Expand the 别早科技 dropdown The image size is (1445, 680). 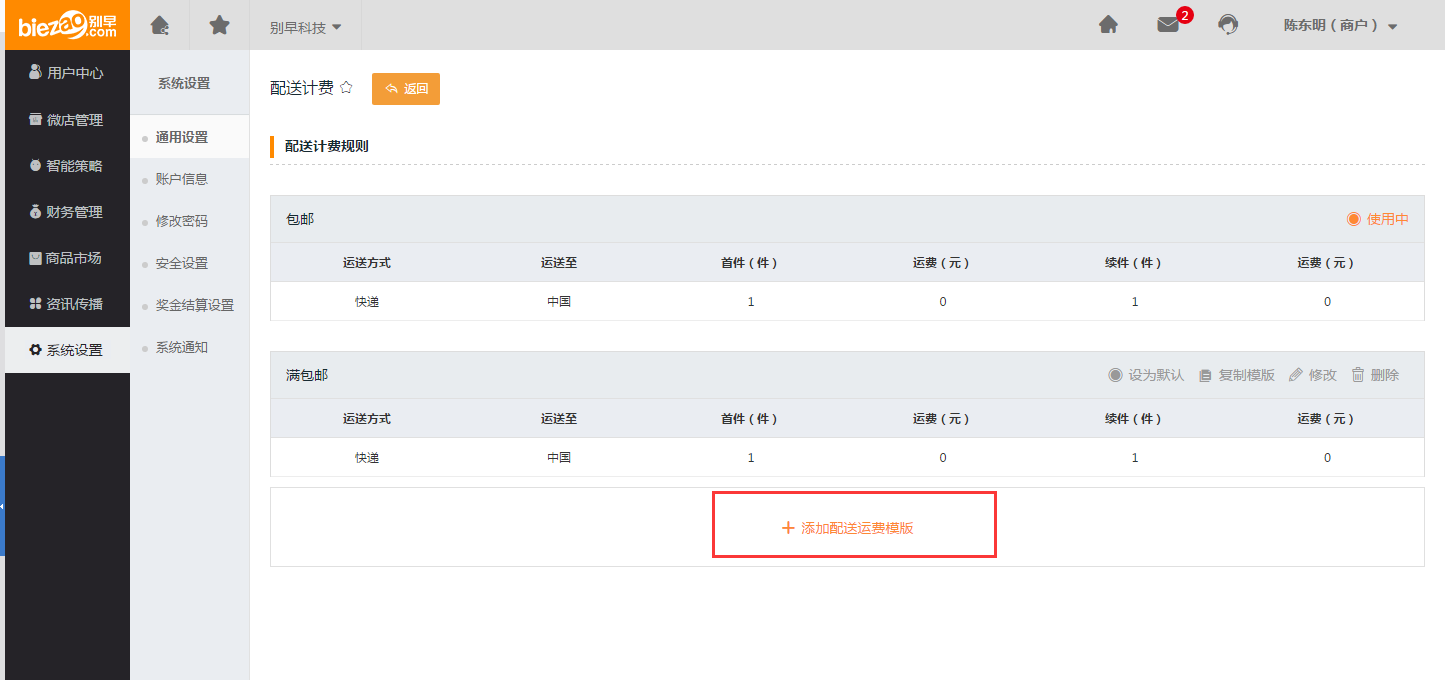tap(305, 27)
